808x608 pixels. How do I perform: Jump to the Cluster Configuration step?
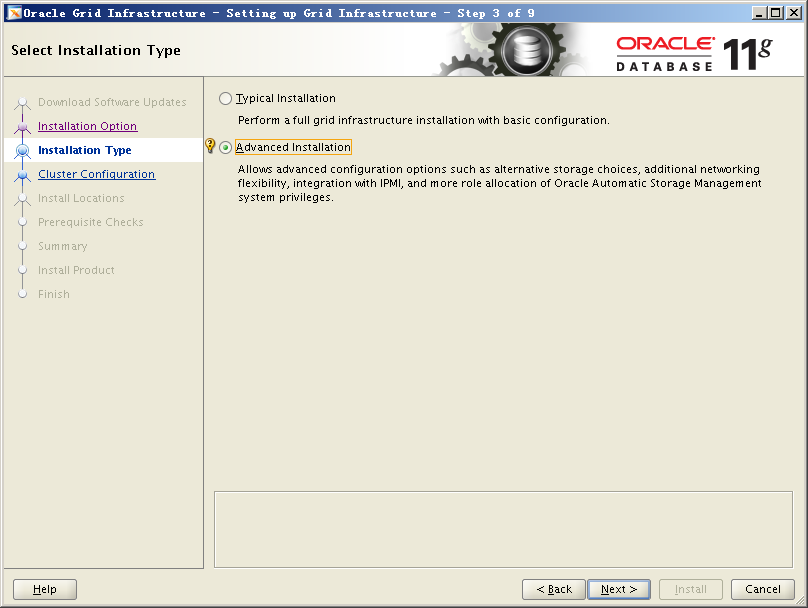pos(96,175)
